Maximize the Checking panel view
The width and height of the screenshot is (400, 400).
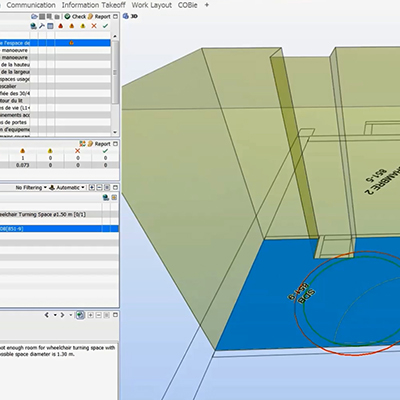(115, 16)
